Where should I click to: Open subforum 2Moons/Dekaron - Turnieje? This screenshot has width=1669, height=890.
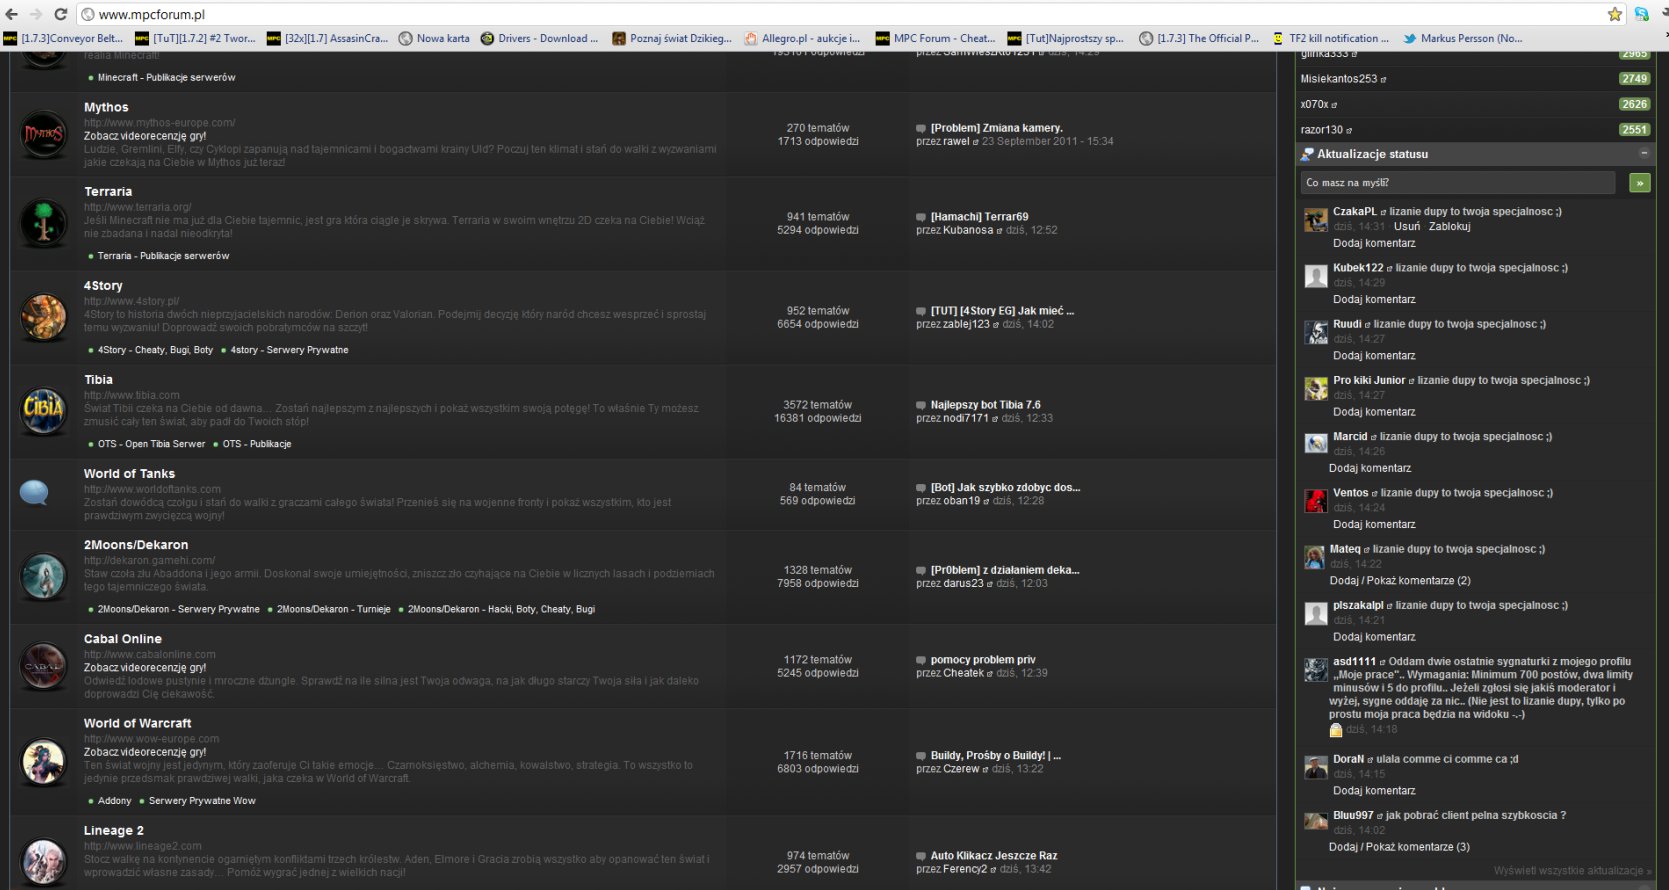pos(334,609)
